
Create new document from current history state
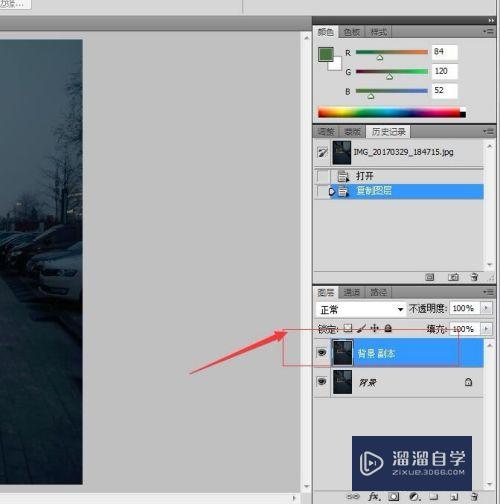tap(430, 277)
